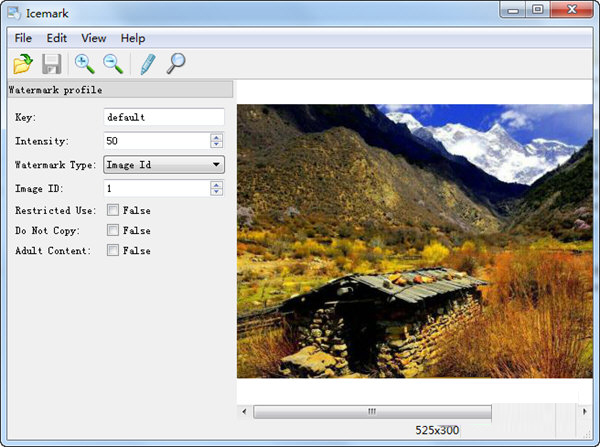Open the View menu

[x=94, y=38]
